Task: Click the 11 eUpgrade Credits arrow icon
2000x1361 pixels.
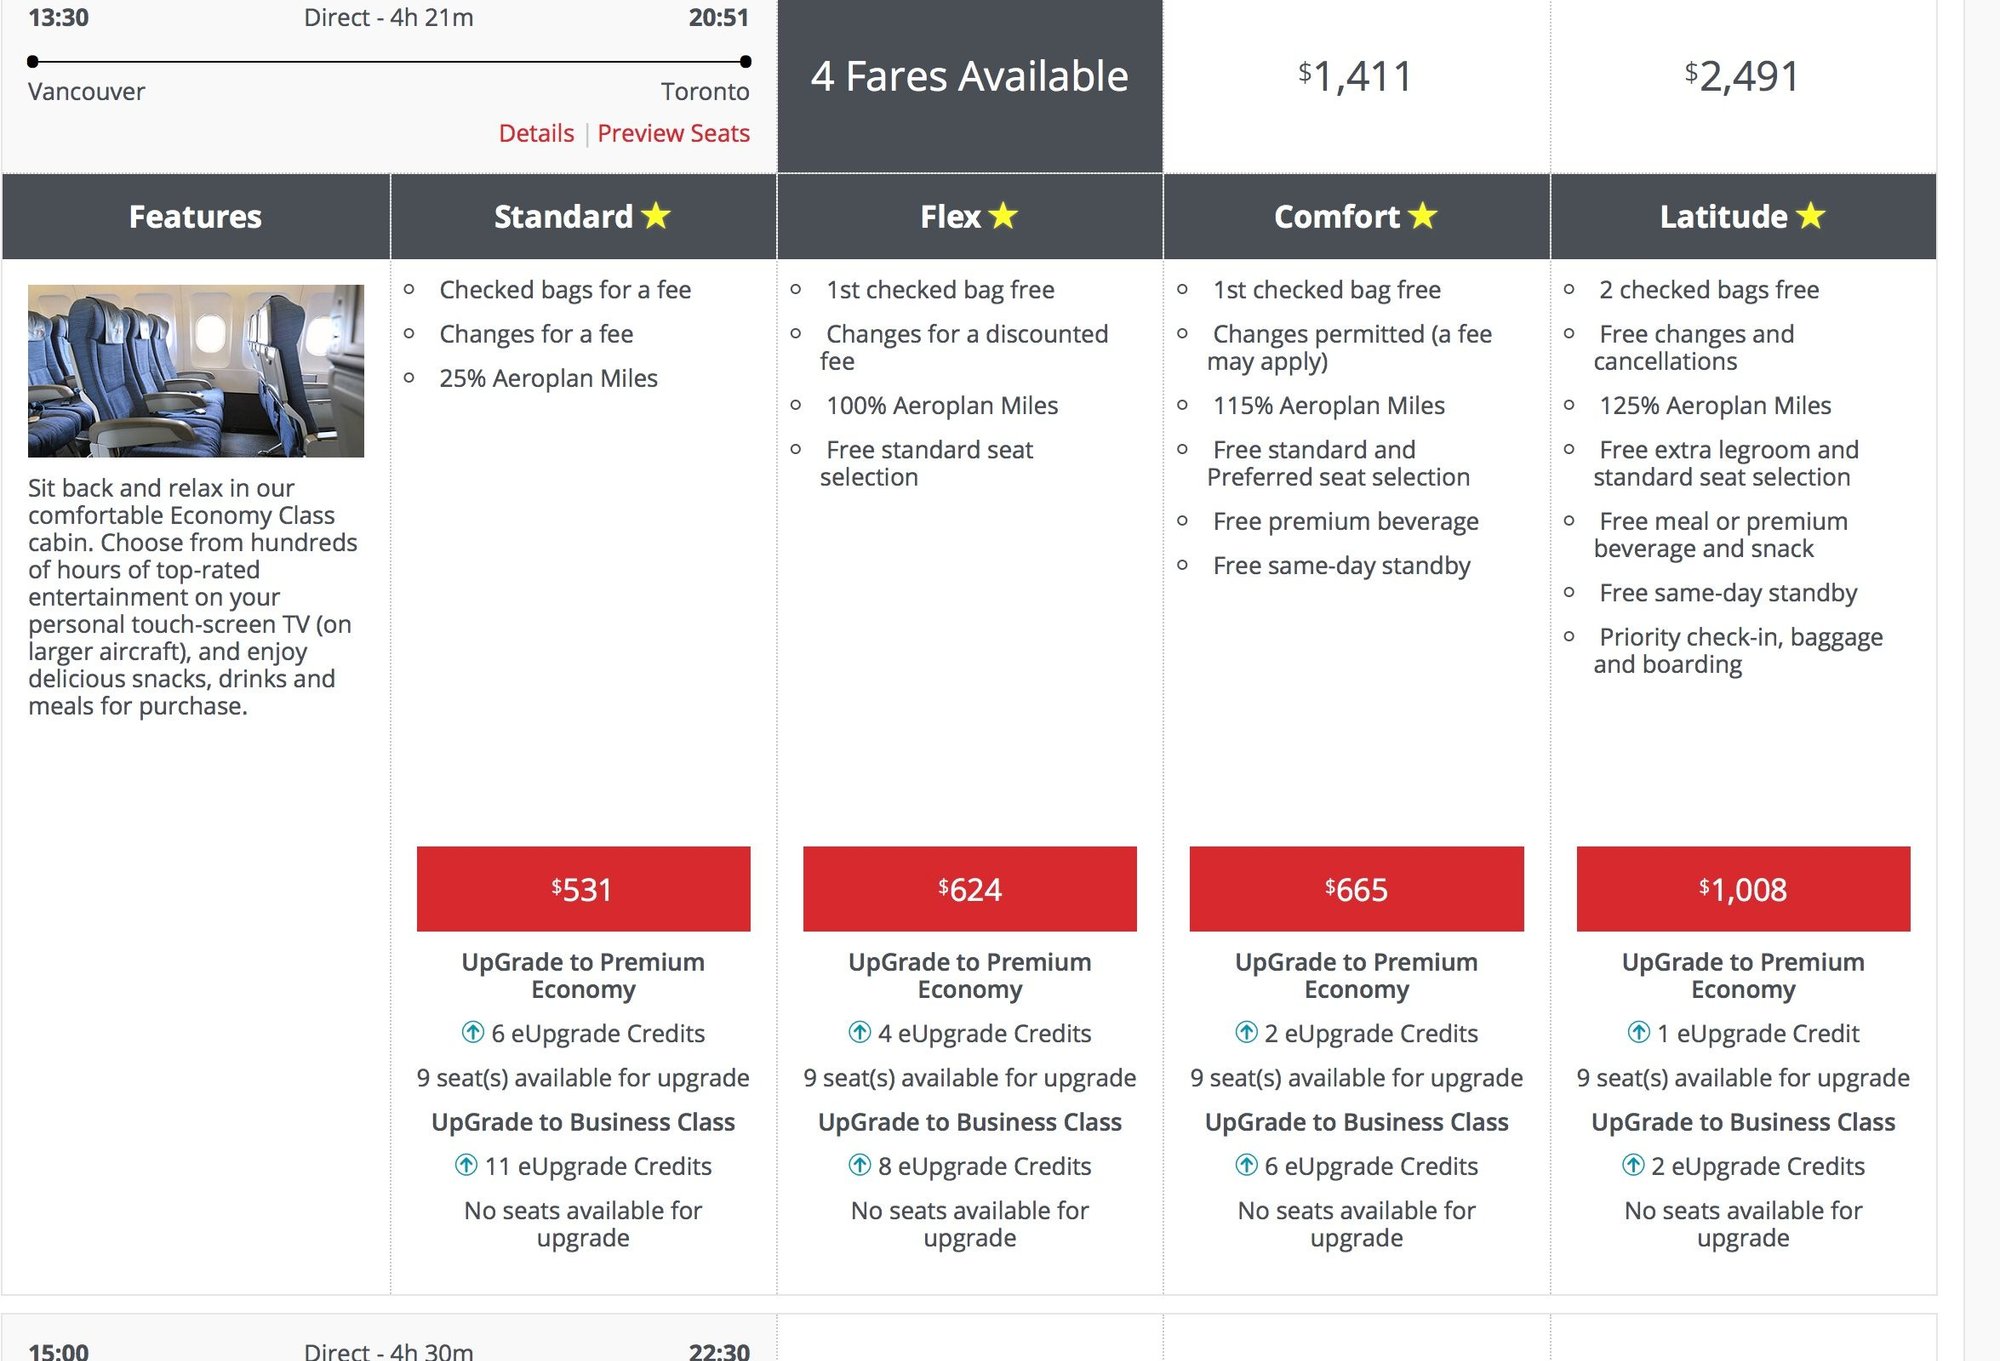Action: [466, 1165]
